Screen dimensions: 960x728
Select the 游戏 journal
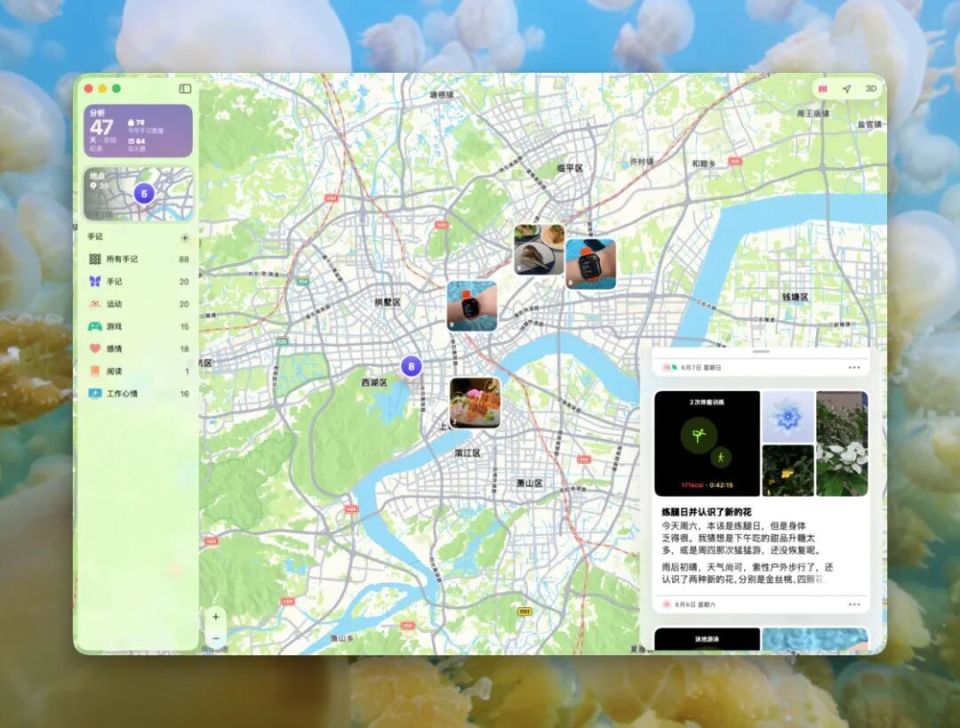pyautogui.click(x=138, y=326)
